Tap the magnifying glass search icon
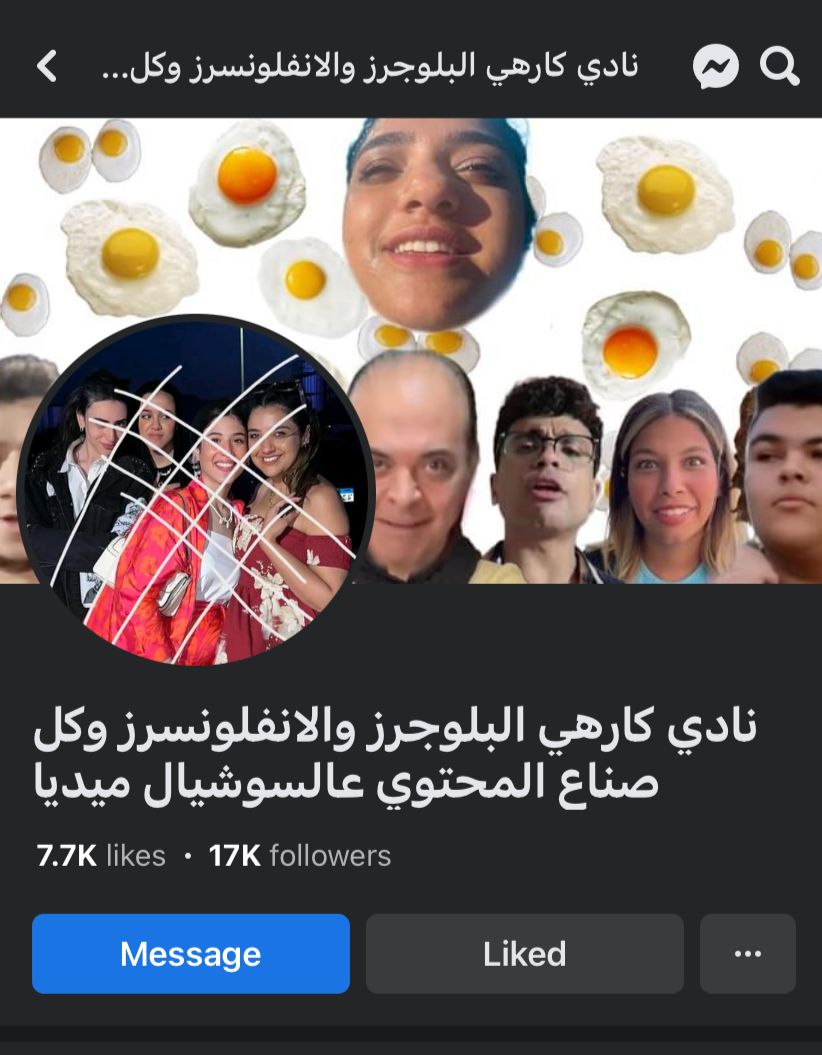Screen dimensions: 822x1055 779,66
